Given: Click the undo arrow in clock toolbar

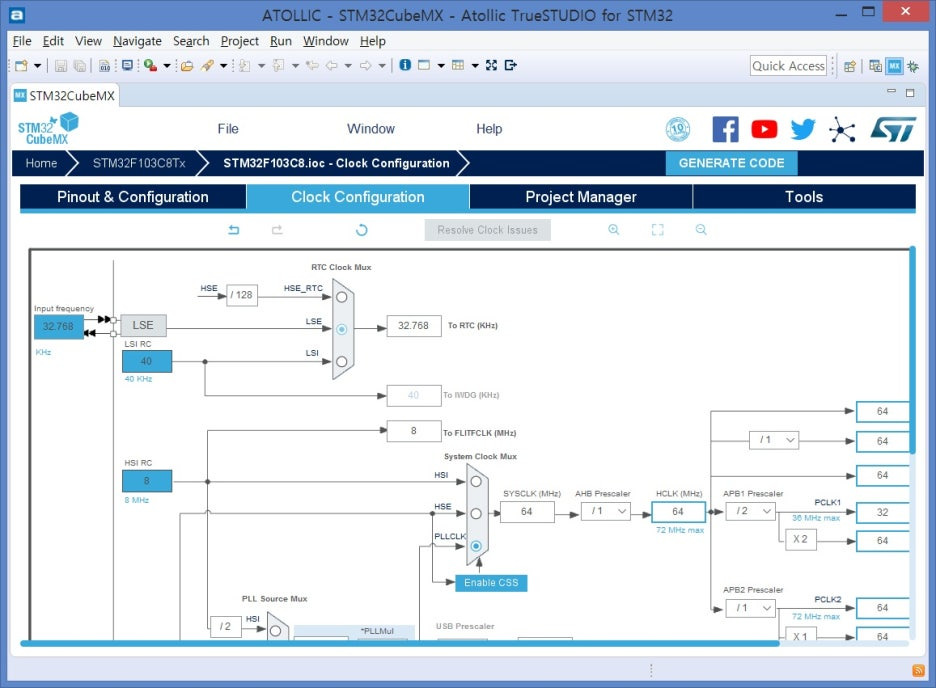Looking at the screenshot, I should 234,230.
